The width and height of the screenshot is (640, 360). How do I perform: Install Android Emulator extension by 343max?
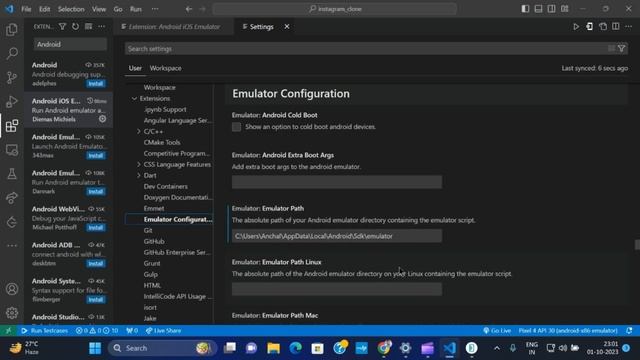point(96,156)
